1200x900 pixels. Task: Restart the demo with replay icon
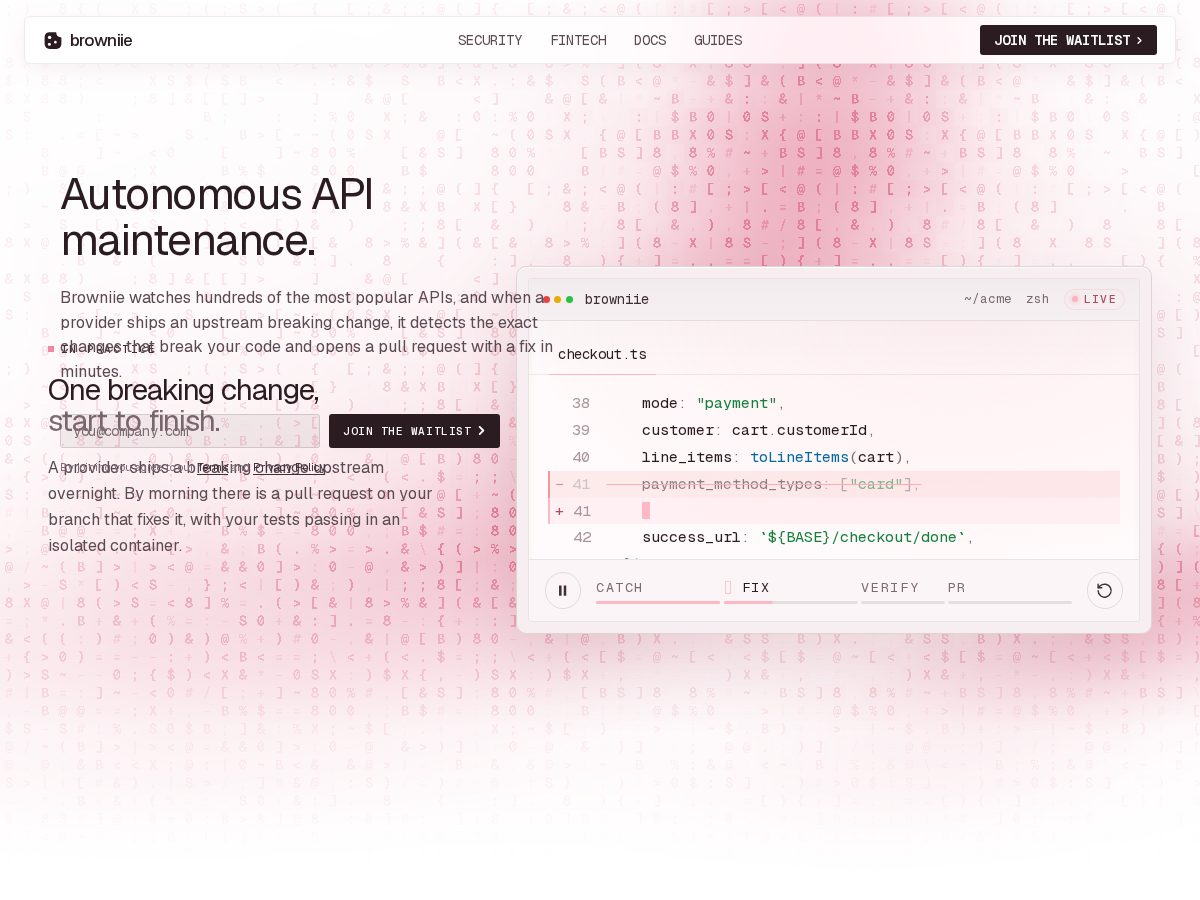[1105, 590]
